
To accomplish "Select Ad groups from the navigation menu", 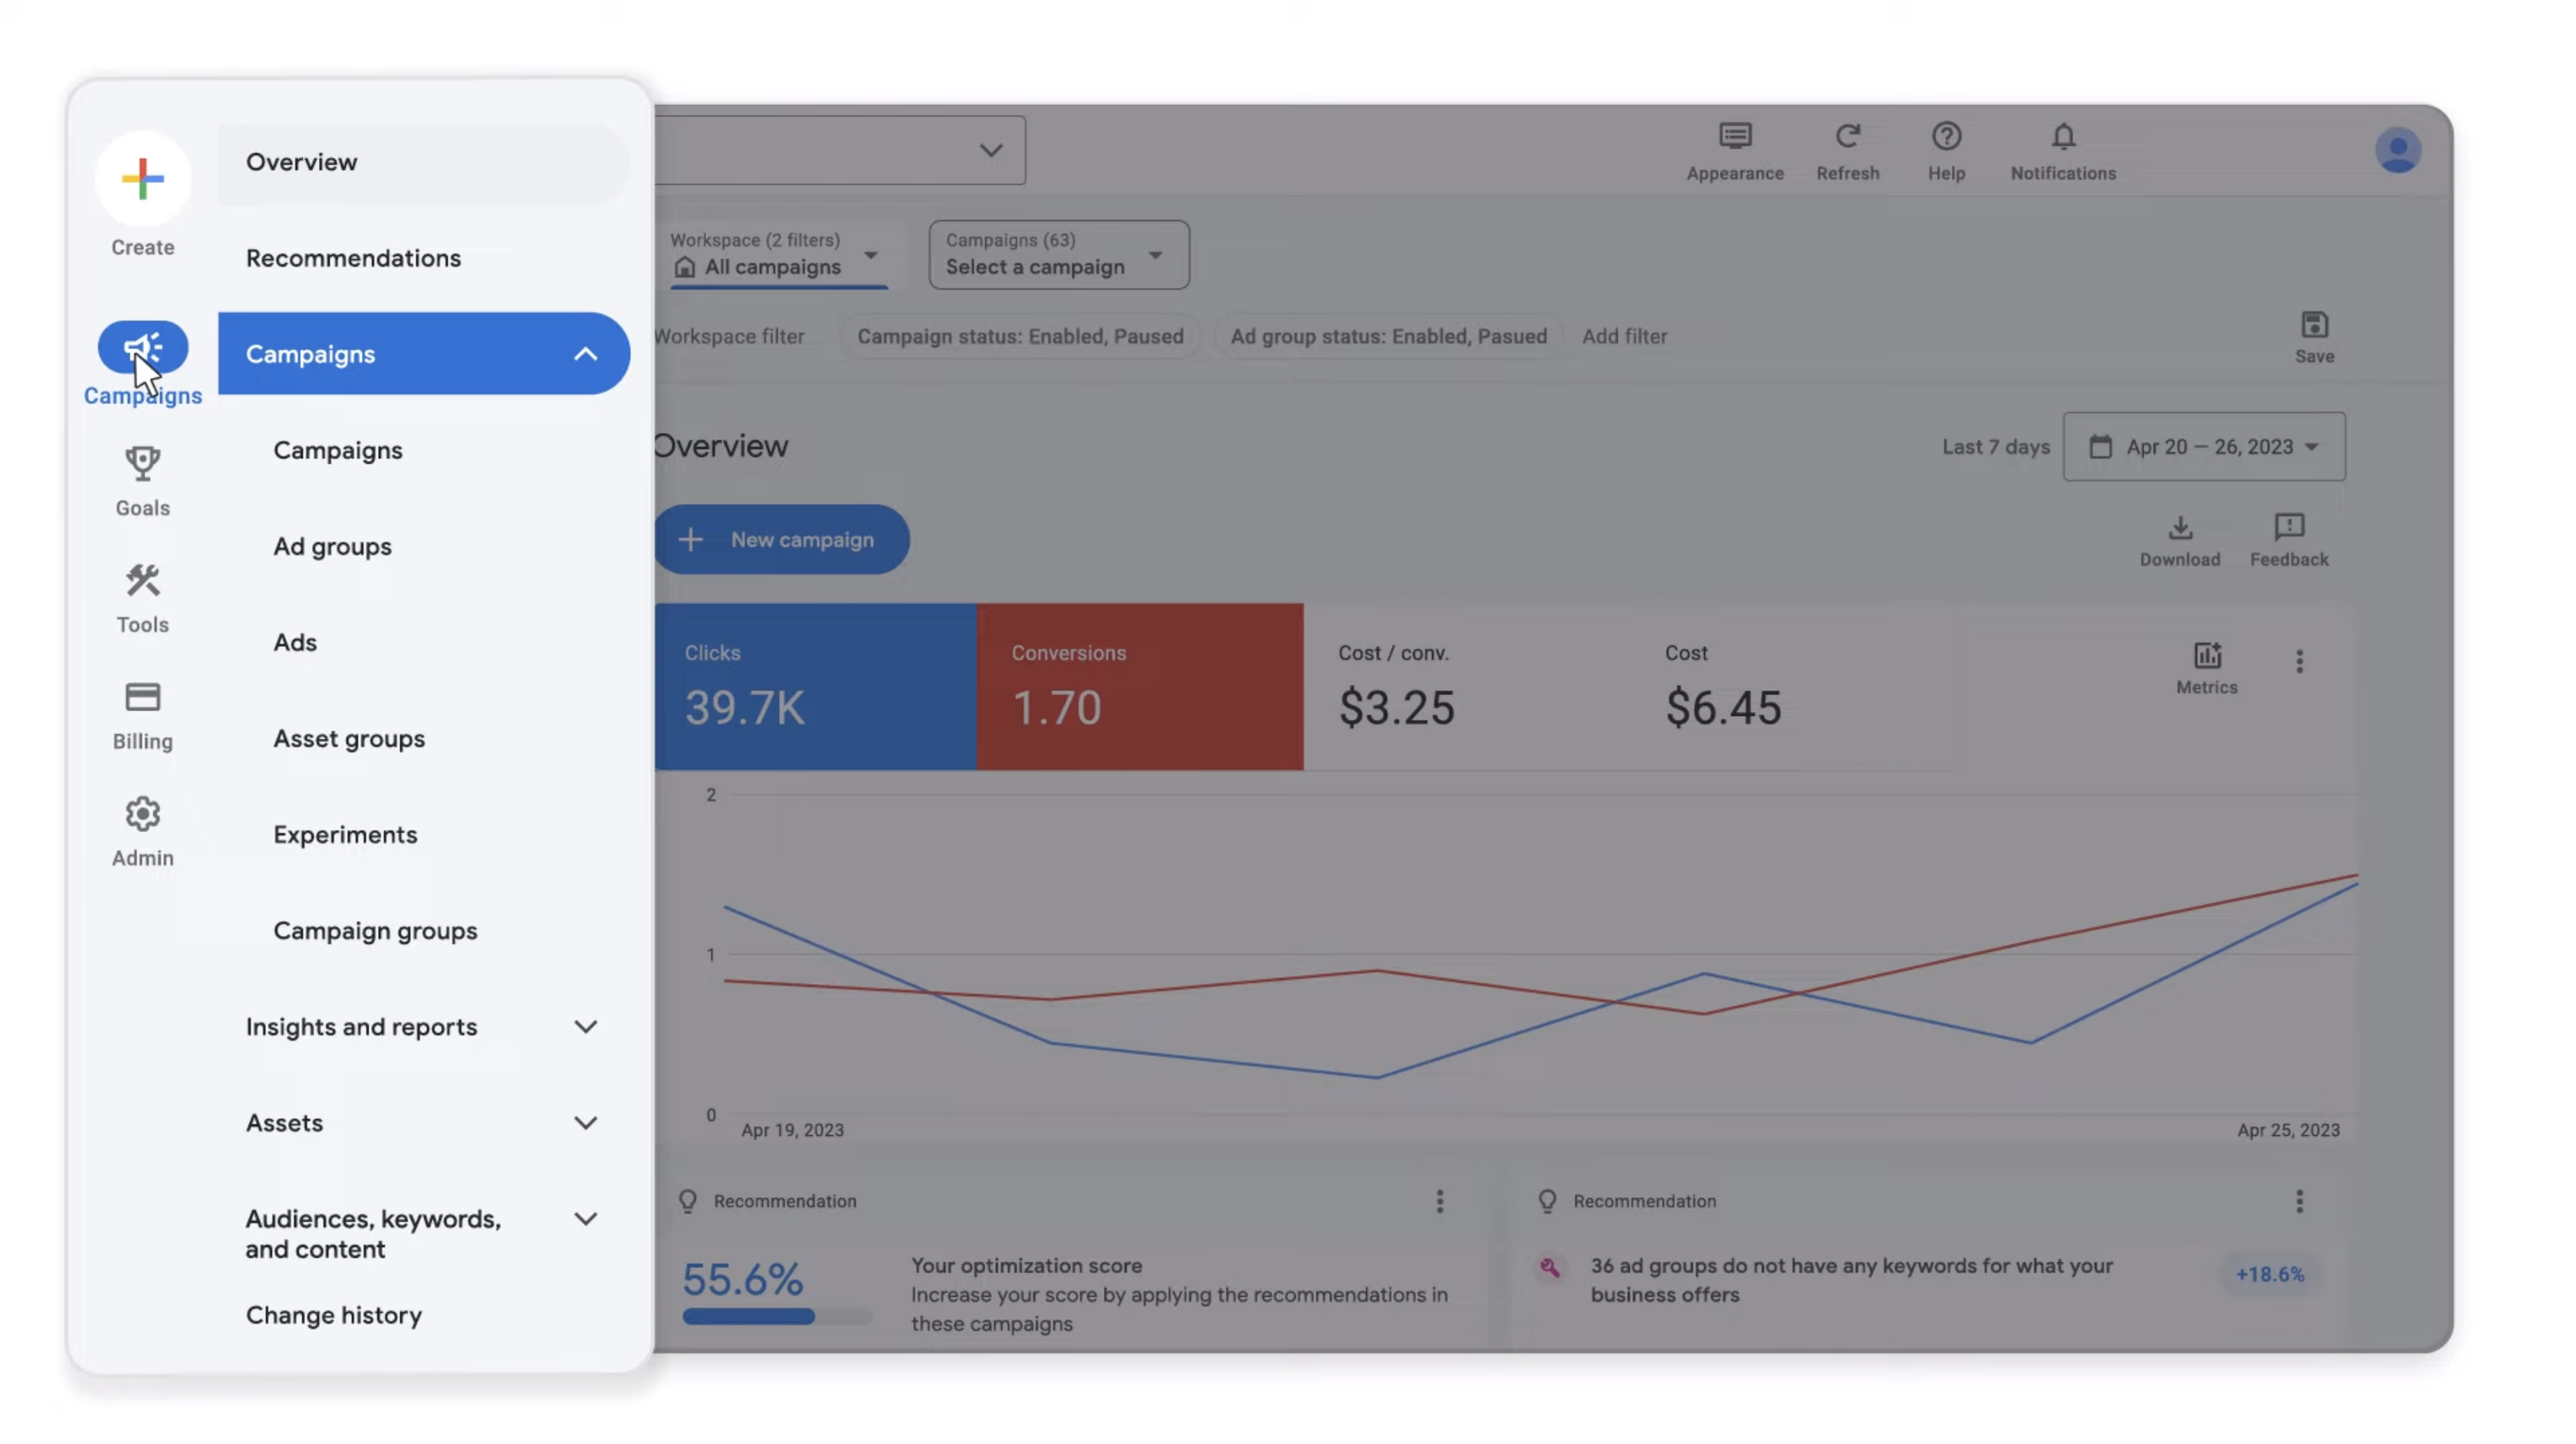I will click(333, 546).
